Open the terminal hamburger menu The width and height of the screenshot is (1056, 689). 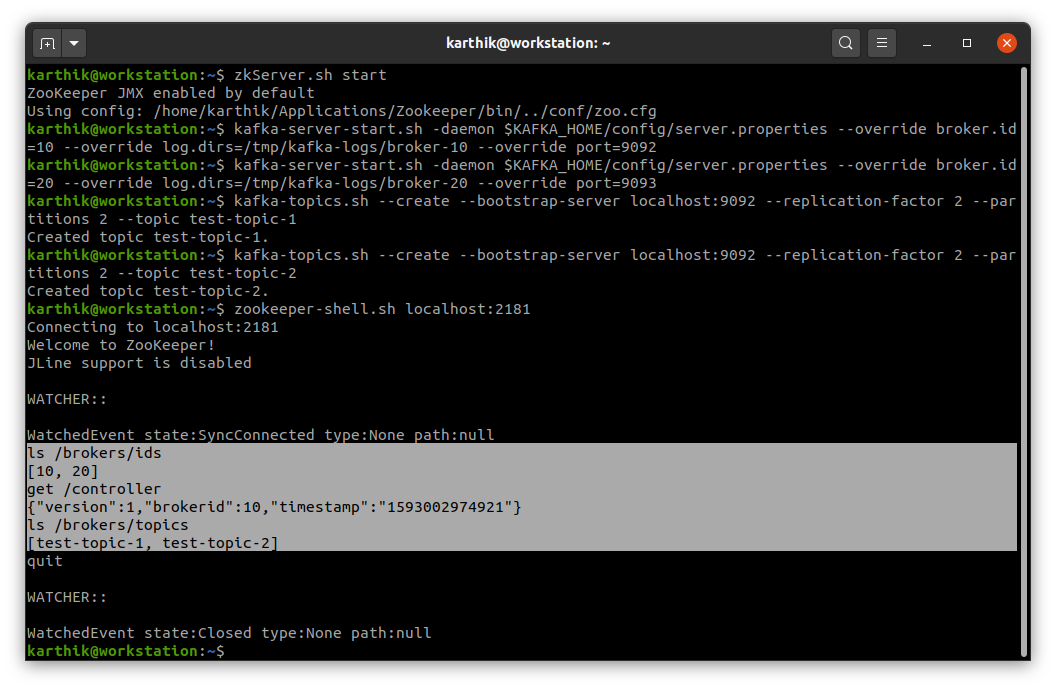pos(882,44)
